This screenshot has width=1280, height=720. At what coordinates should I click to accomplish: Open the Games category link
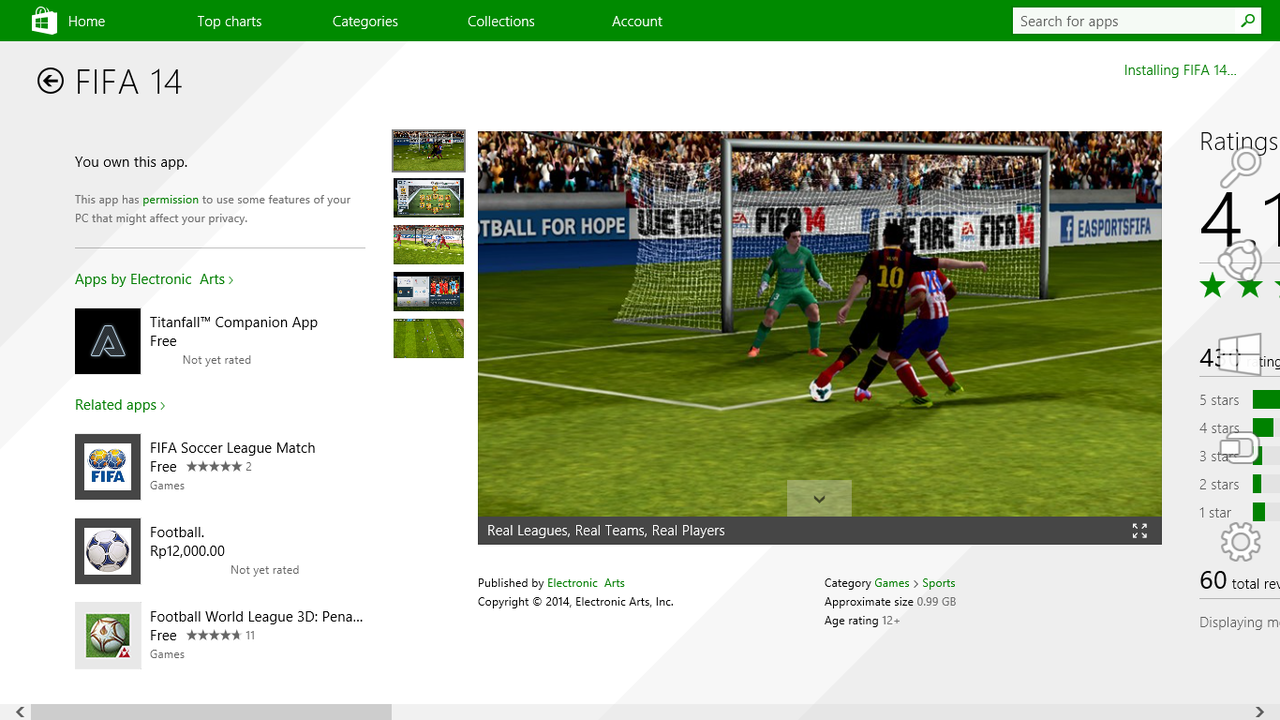coord(892,583)
